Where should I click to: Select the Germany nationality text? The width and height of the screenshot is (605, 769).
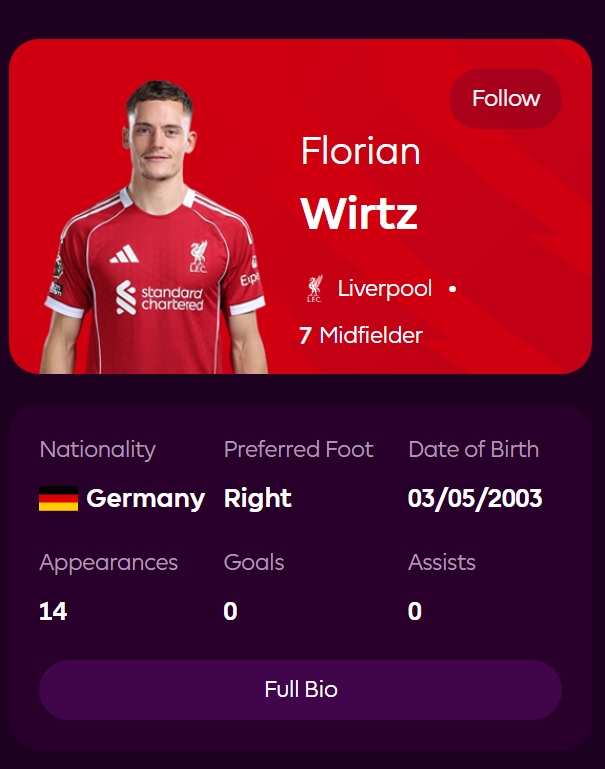[x=145, y=499]
